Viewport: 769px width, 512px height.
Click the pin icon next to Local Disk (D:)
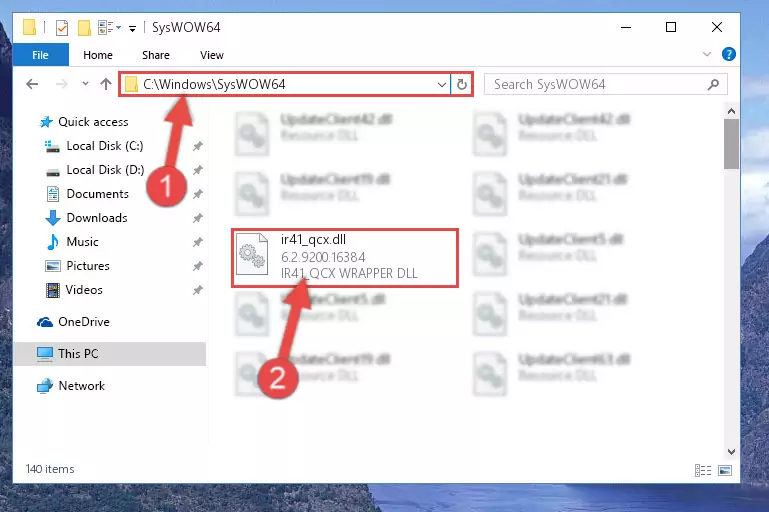pyautogui.click(x=198, y=170)
